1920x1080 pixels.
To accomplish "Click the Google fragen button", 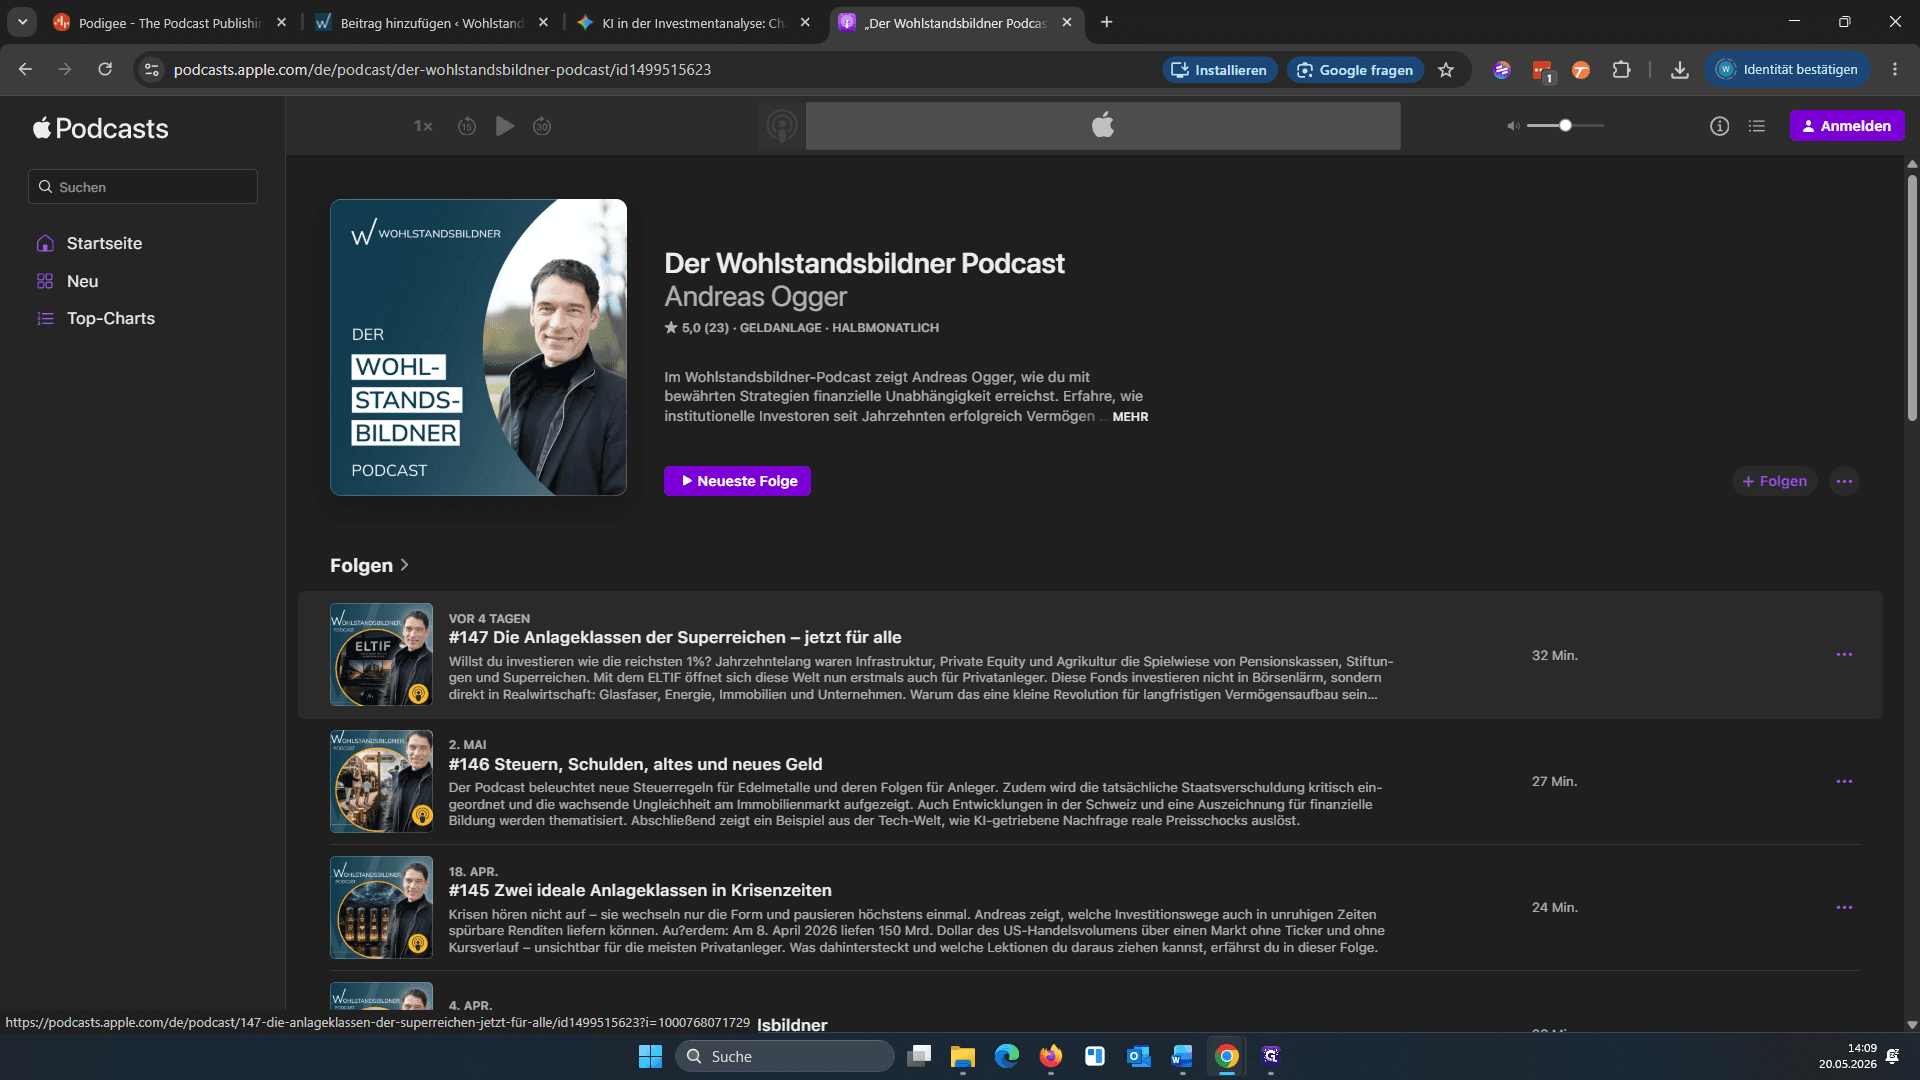I will tap(1355, 70).
